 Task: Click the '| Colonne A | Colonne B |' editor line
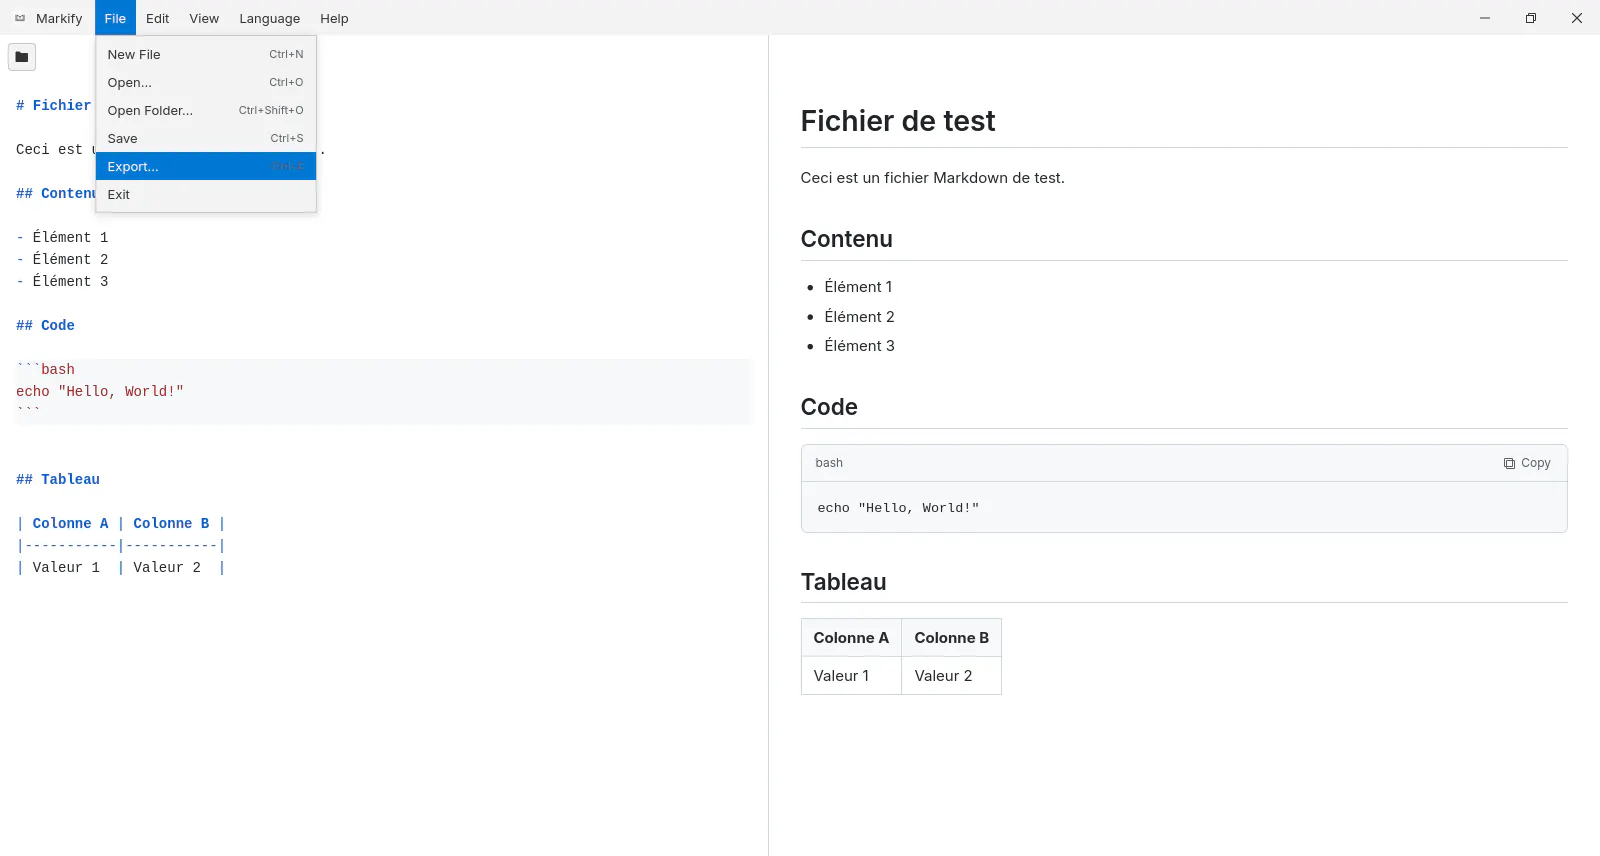coord(121,523)
